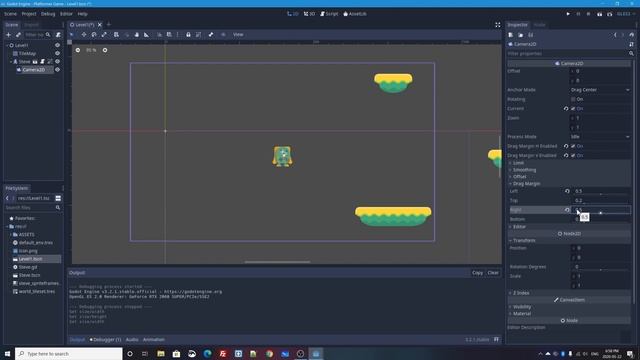This screenshot has height=360, width=640.
Task: Select the Ruler mode tool
Action: tap(147, 35)
